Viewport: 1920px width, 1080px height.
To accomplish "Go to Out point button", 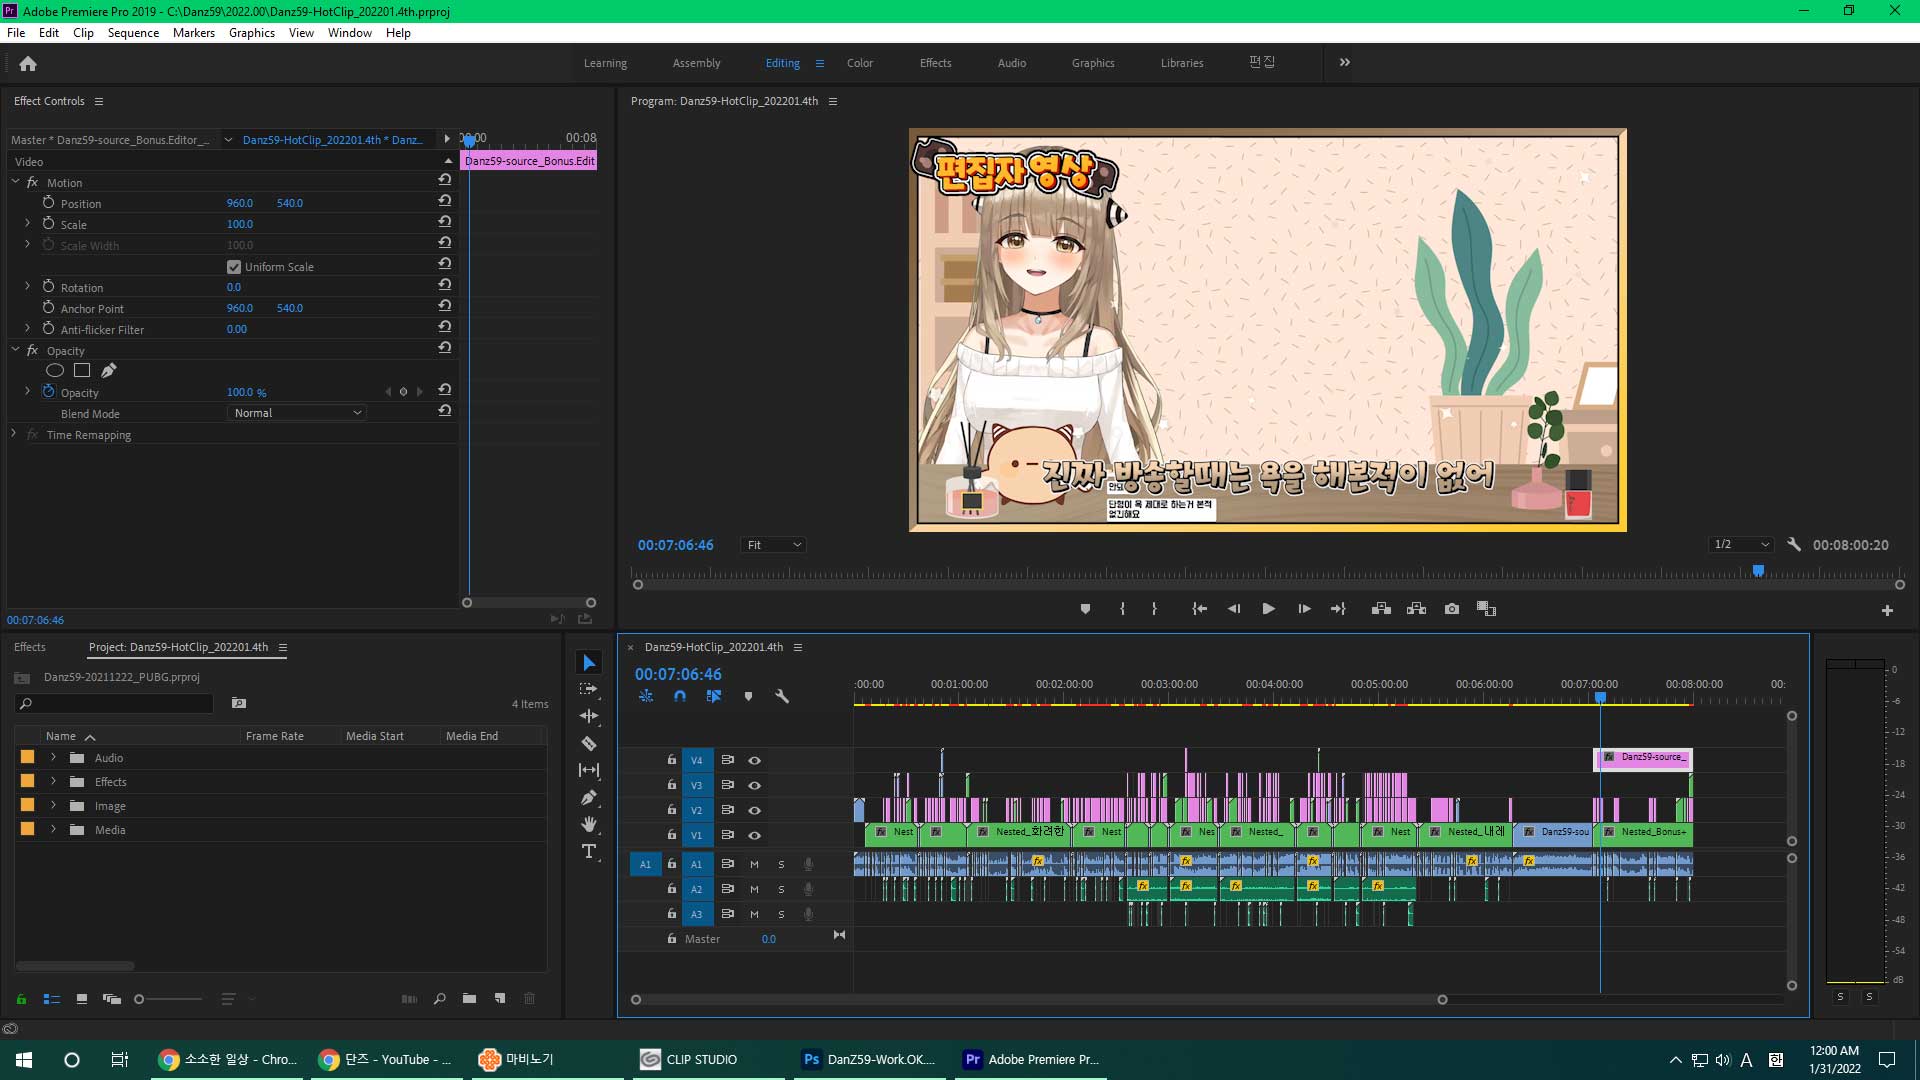I will pyautogui.click(x=1338, y=609).
